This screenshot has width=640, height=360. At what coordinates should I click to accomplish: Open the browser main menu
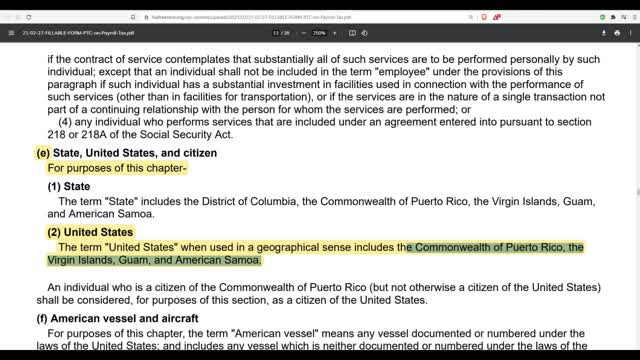coord(634,17)
